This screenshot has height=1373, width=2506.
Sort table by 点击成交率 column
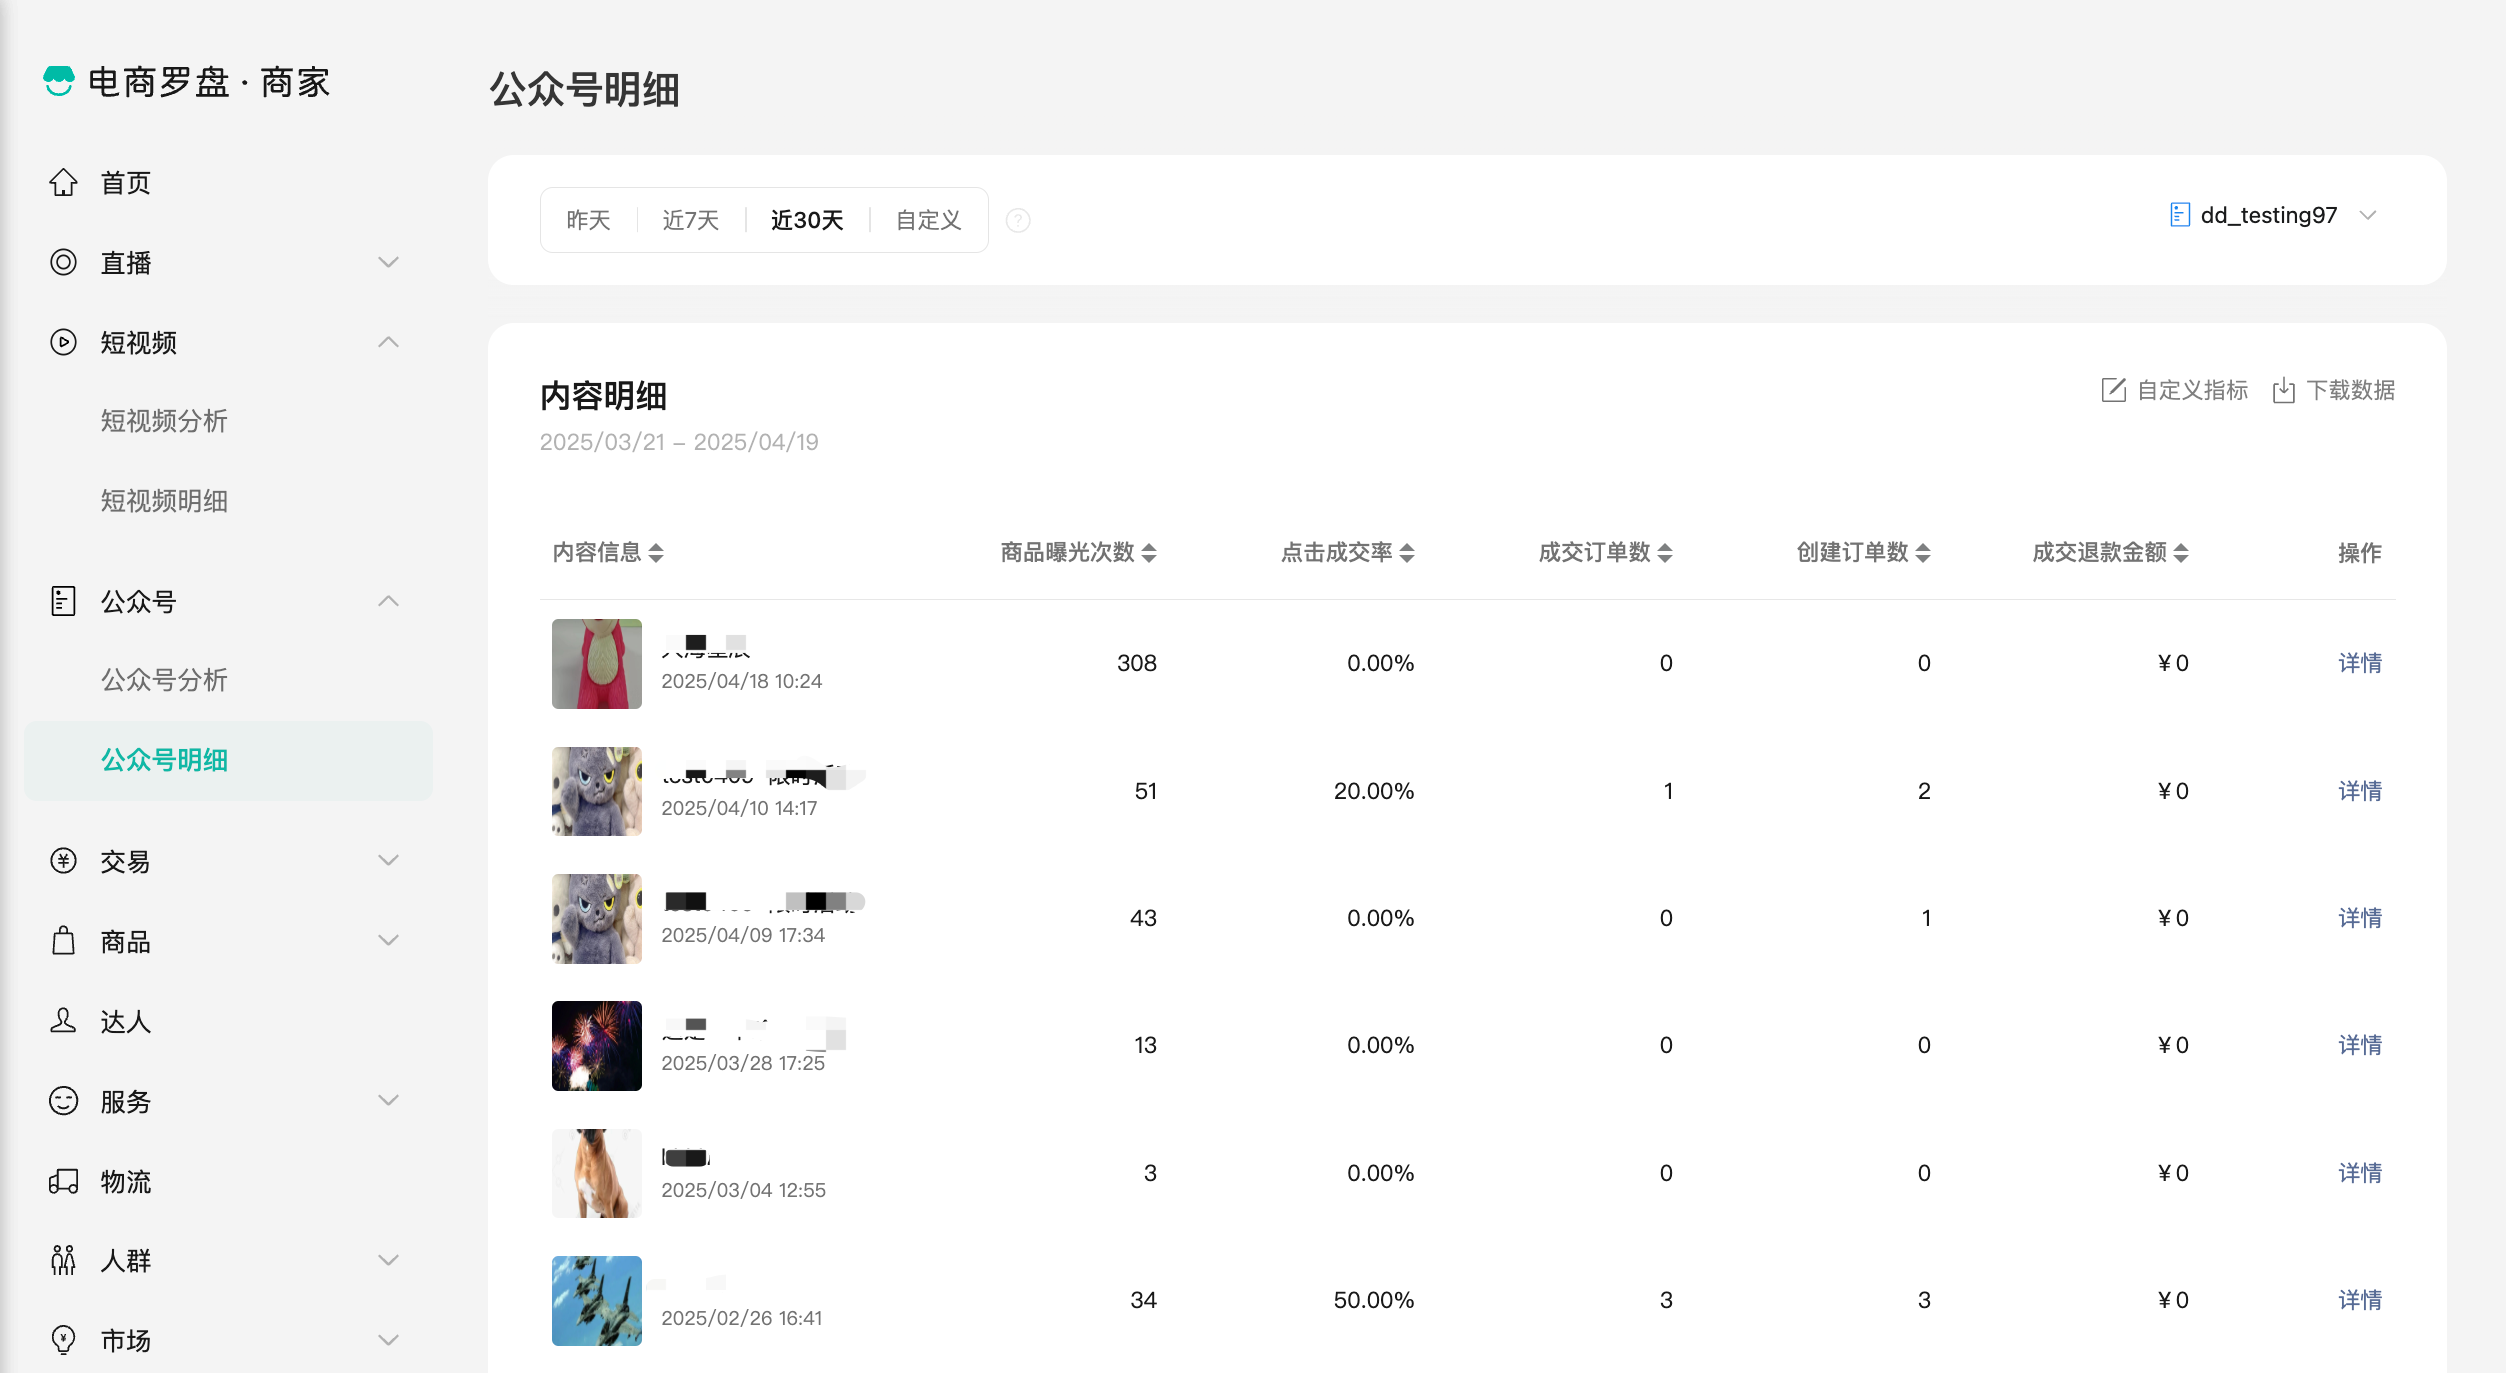click(x=1407, y=553)
